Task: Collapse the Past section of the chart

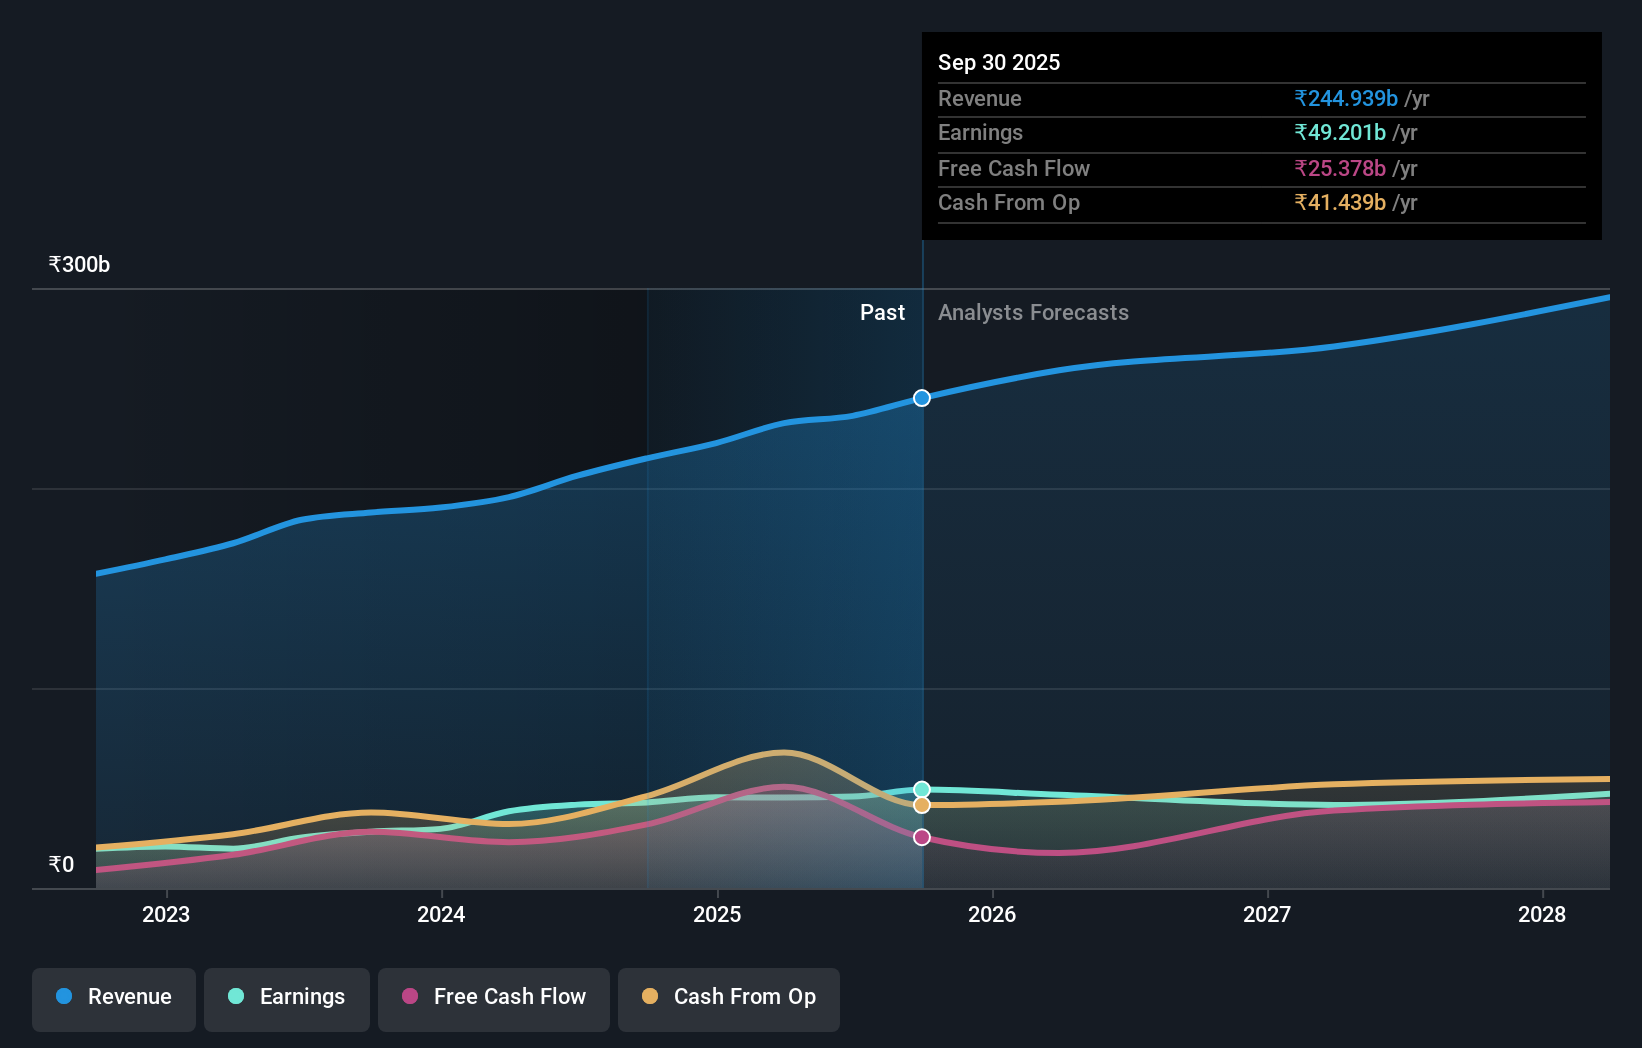Action: coord(882,312)
